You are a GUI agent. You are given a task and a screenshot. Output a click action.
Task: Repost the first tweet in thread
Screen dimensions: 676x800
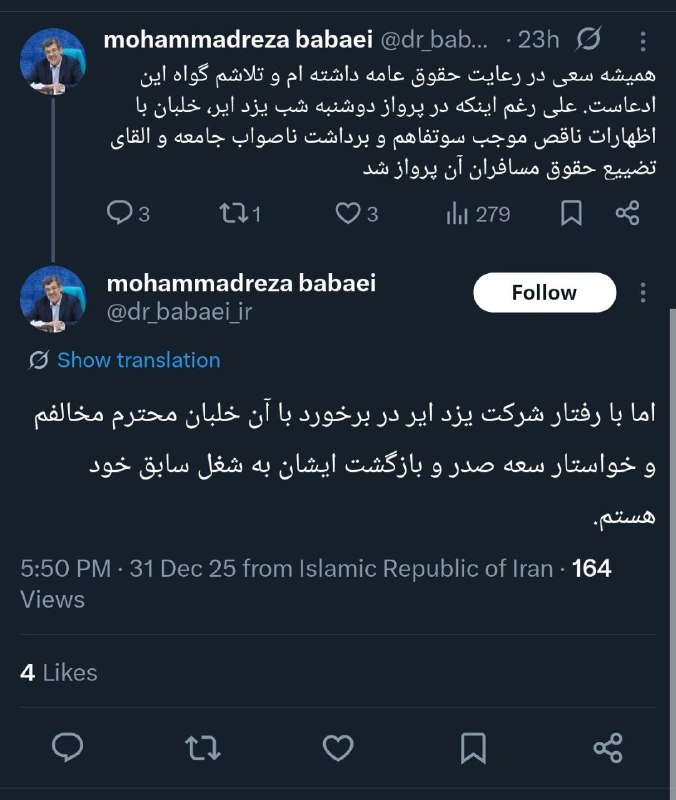pos(232,213)
